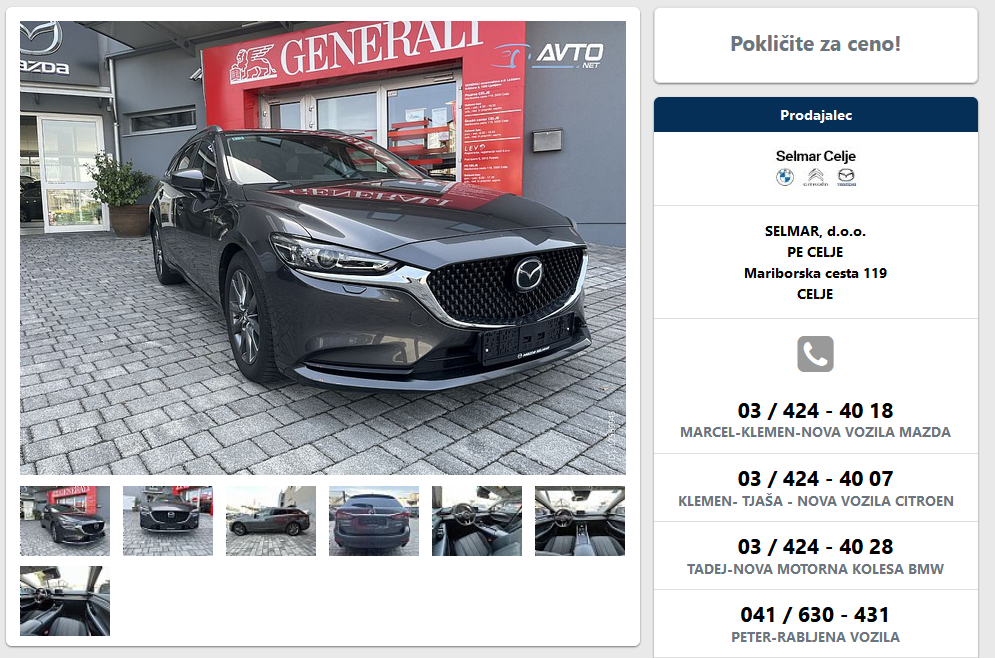Select the seats thumbnail in second row
The height and width of the screenshot is (658, 995).
coord(65,601)
